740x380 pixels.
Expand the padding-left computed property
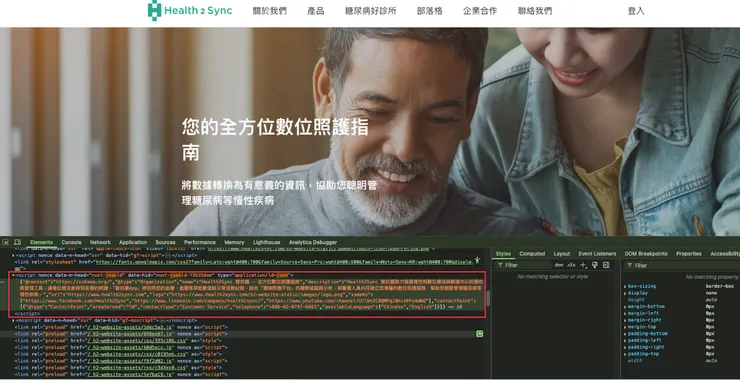click(625, 340)
